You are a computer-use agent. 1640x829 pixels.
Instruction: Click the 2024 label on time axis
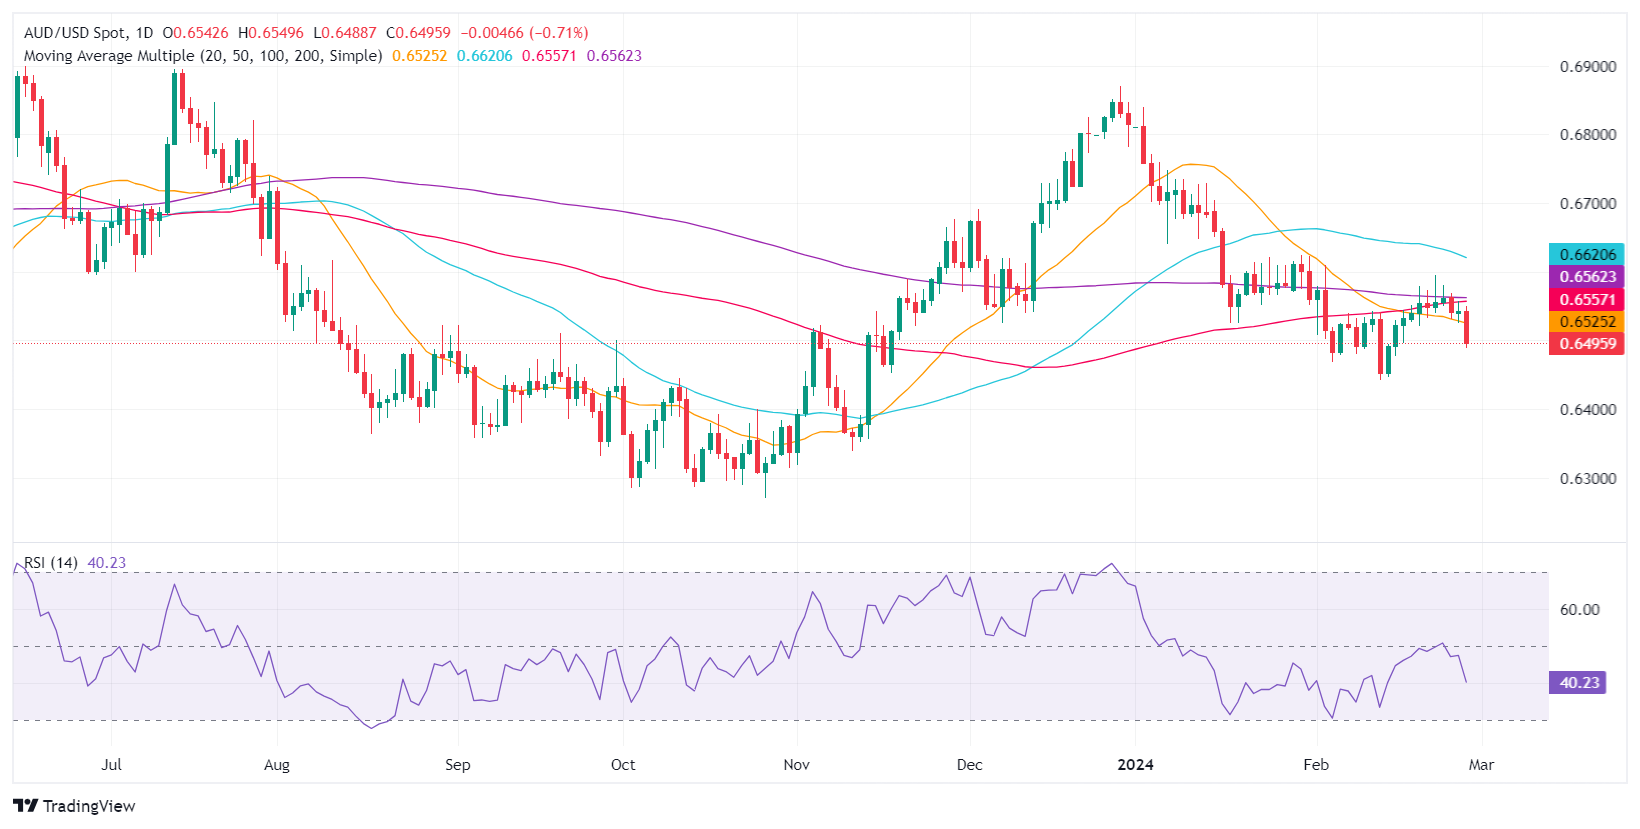pyautogui.click(x=1135, y=765)
